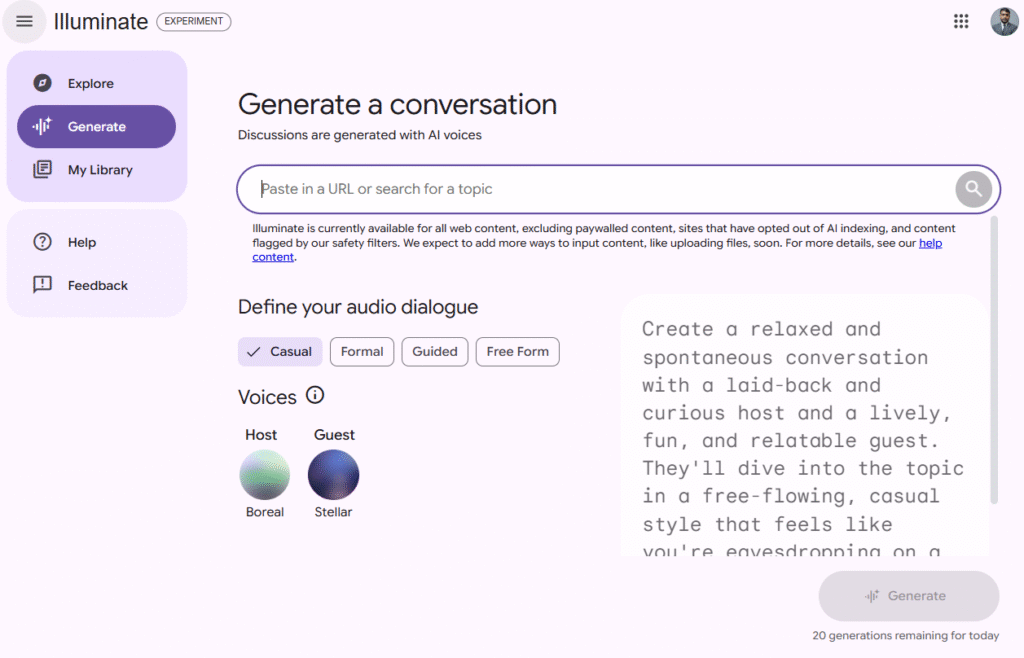Click the Casual chip checkmark icon
The image size is (1024, 658).
tap(253, 352)
